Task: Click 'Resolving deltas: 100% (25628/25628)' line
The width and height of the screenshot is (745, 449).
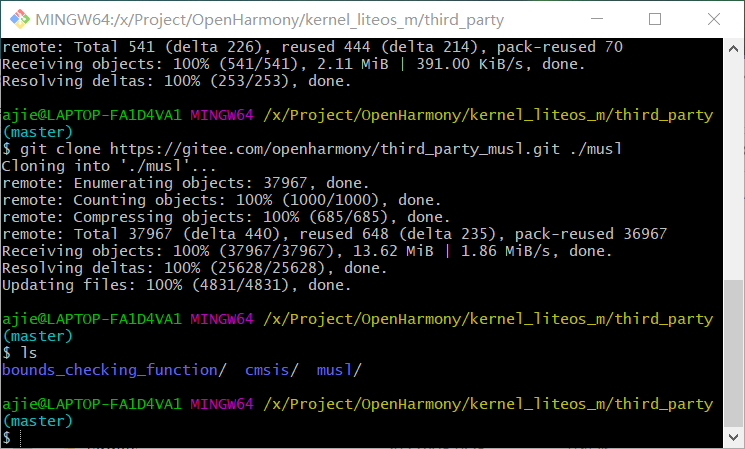Action: (194, 268)
